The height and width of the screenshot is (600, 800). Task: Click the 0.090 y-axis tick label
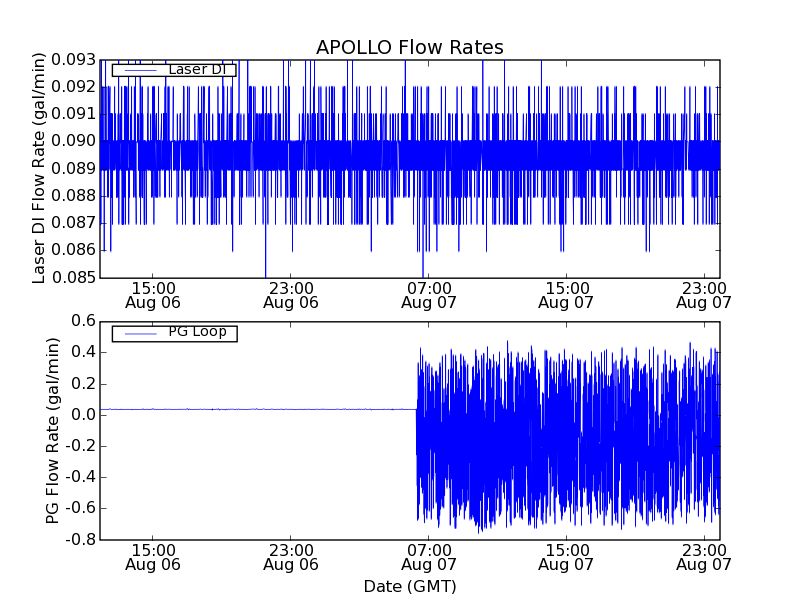point(73,141)
